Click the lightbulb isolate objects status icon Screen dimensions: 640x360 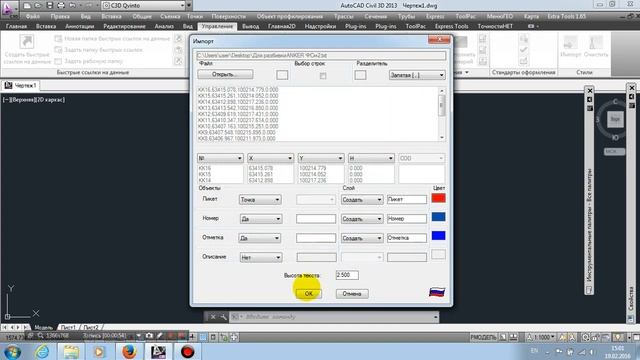pos(618,337)
